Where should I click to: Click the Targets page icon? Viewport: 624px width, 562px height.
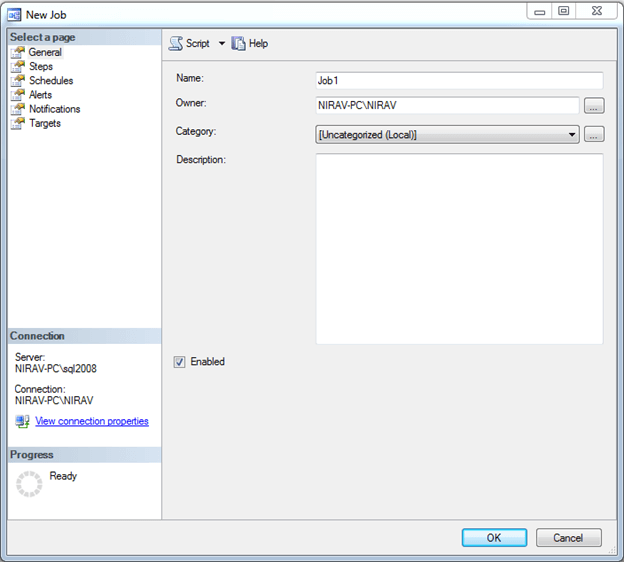[18, 124]
